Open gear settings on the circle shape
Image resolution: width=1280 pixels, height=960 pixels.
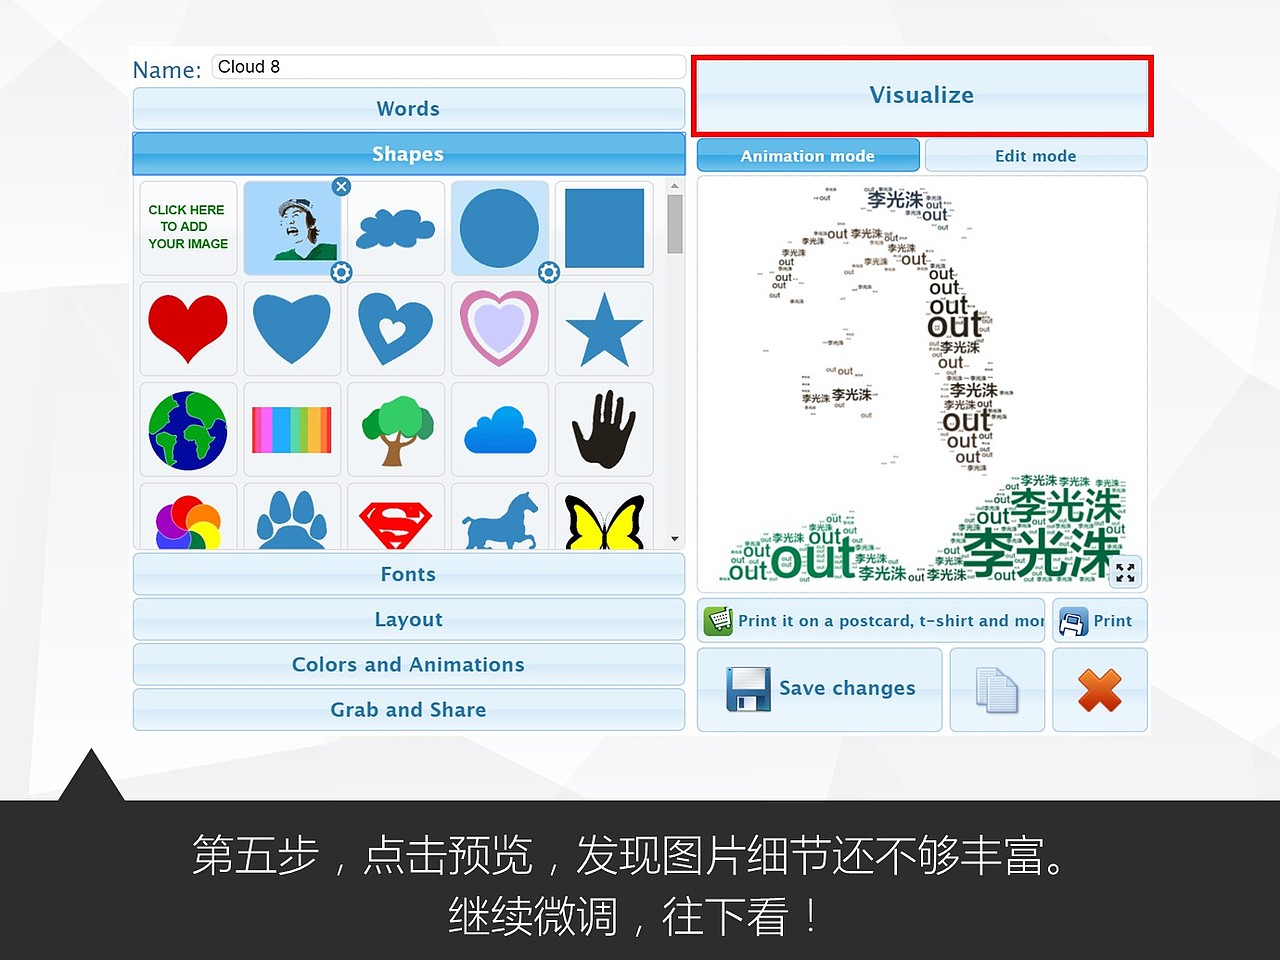[548, 272]
